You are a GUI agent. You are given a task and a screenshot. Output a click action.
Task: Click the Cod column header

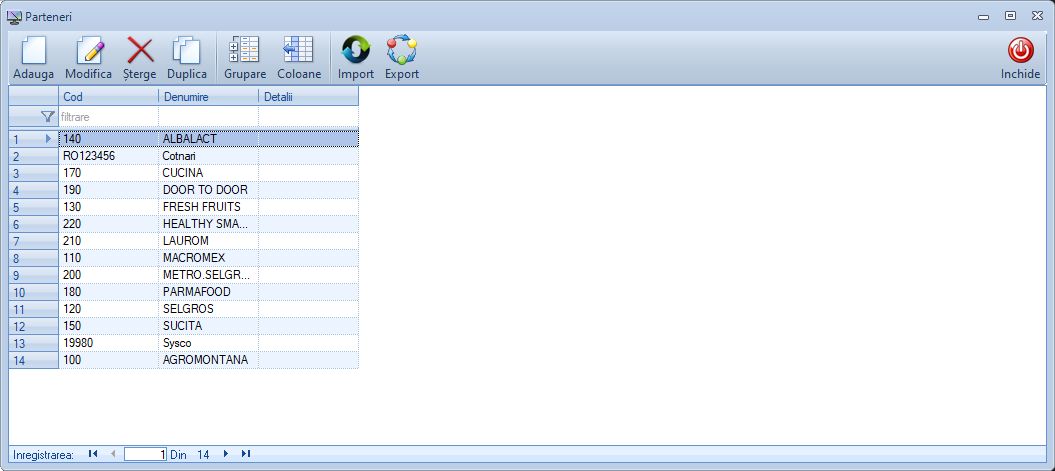click(109, 97)
